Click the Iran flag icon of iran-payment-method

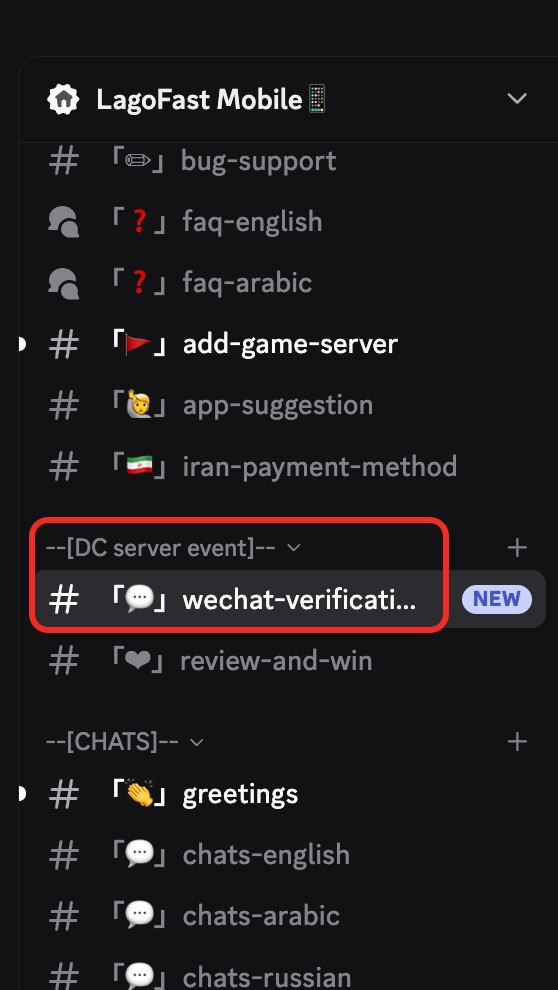(139, 467)
